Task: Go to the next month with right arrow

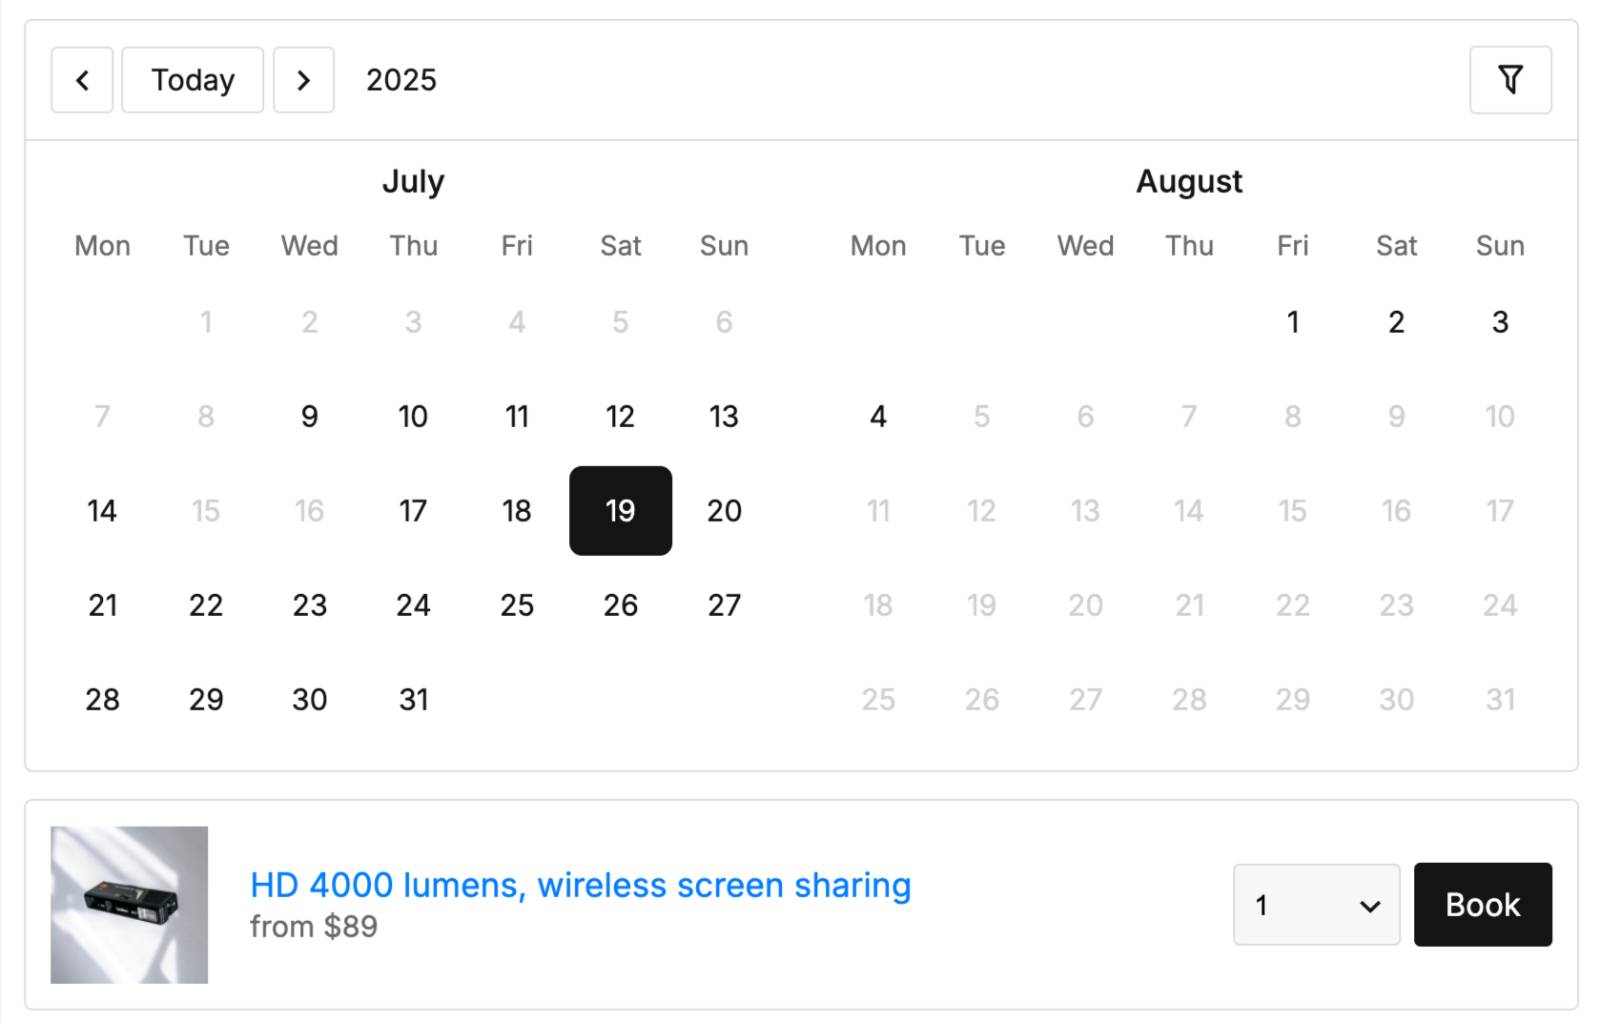Action: pos(304,80)
